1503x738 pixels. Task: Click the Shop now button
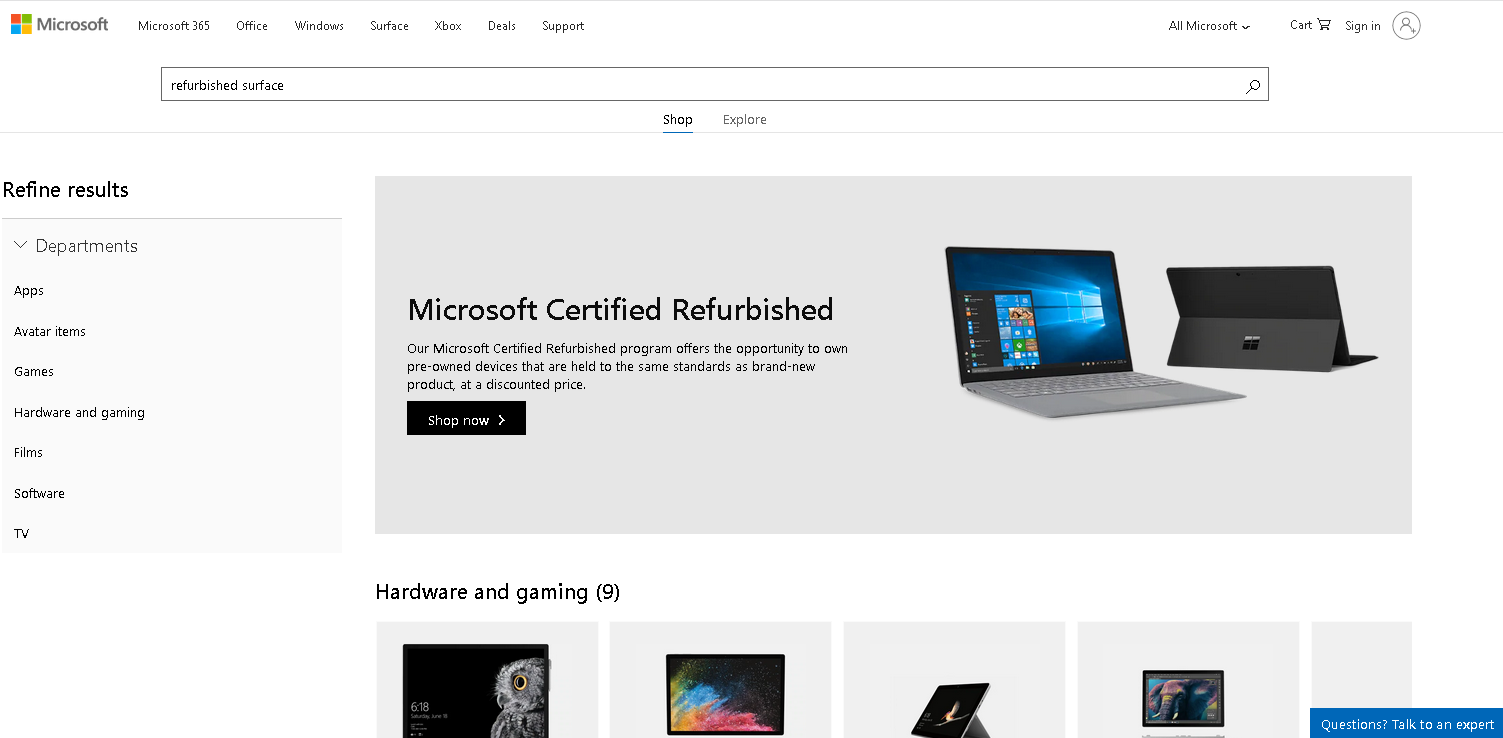tap(466, 419)
